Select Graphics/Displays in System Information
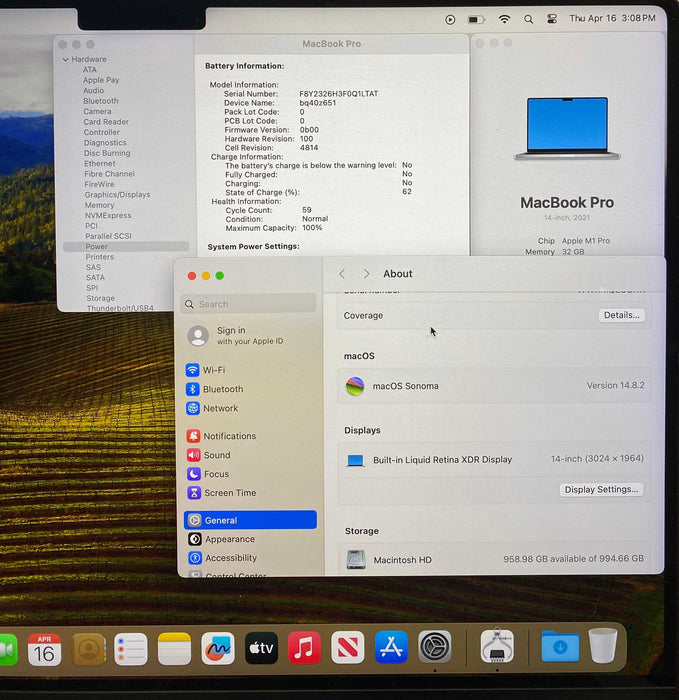This screenshot has width=679, height=700. tap(117, 195)
